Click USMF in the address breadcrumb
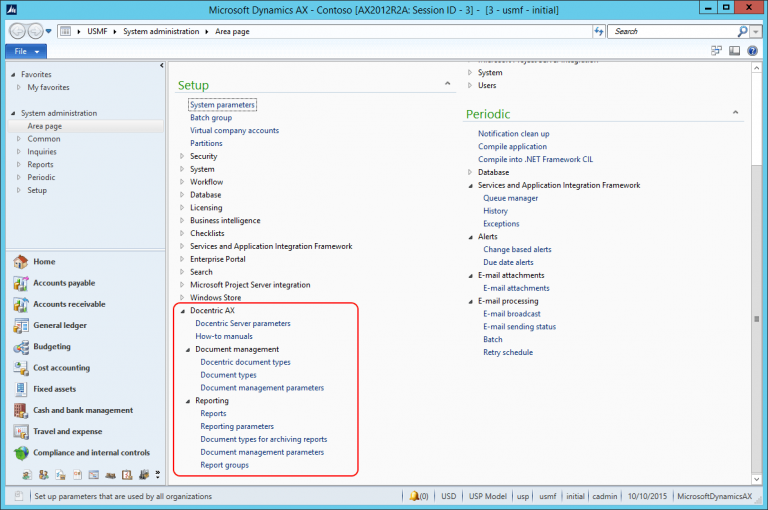768x510 pixels. 97,31
